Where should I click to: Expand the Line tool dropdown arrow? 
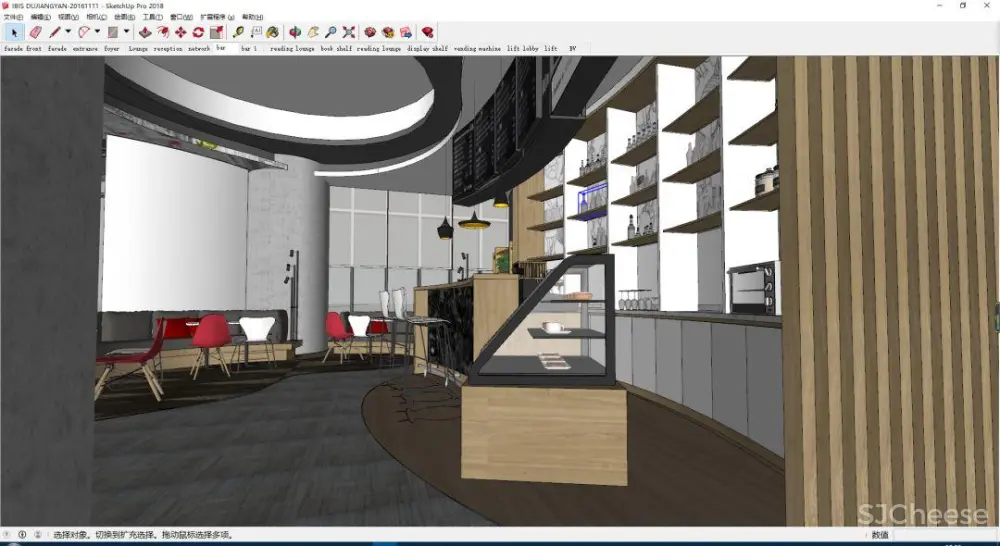[68, 32]
